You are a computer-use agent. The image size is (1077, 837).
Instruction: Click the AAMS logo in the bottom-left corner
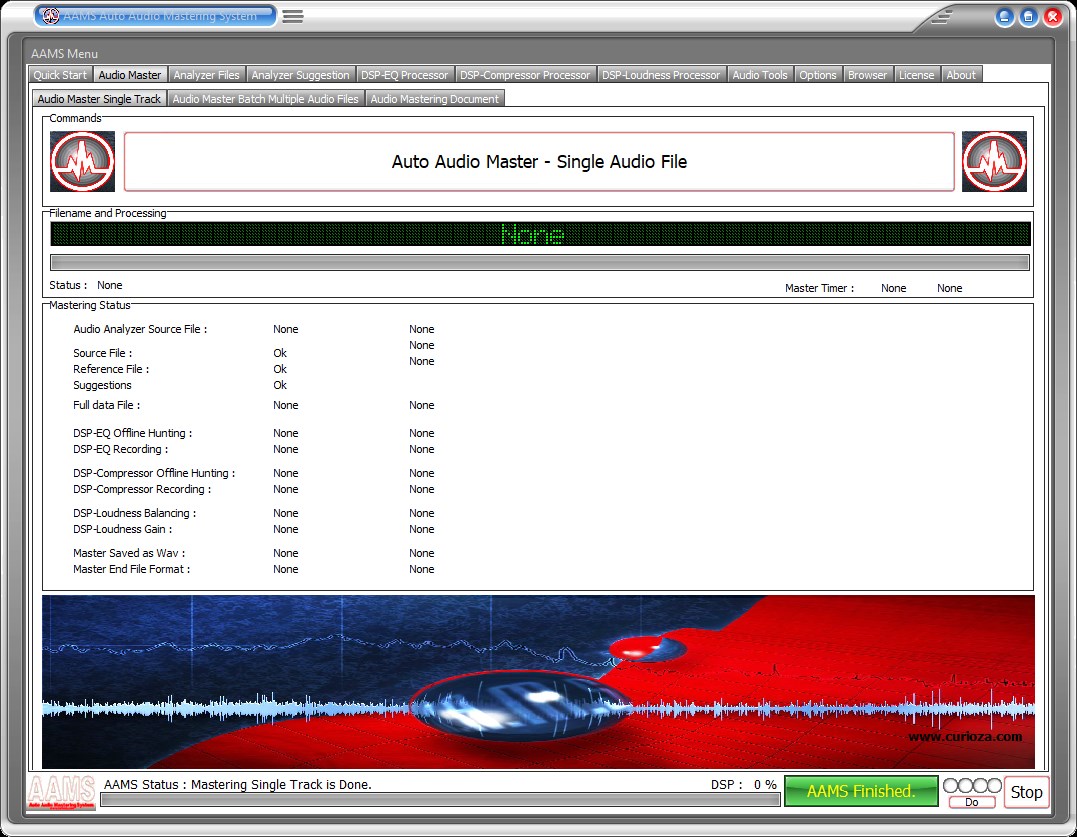61,792
